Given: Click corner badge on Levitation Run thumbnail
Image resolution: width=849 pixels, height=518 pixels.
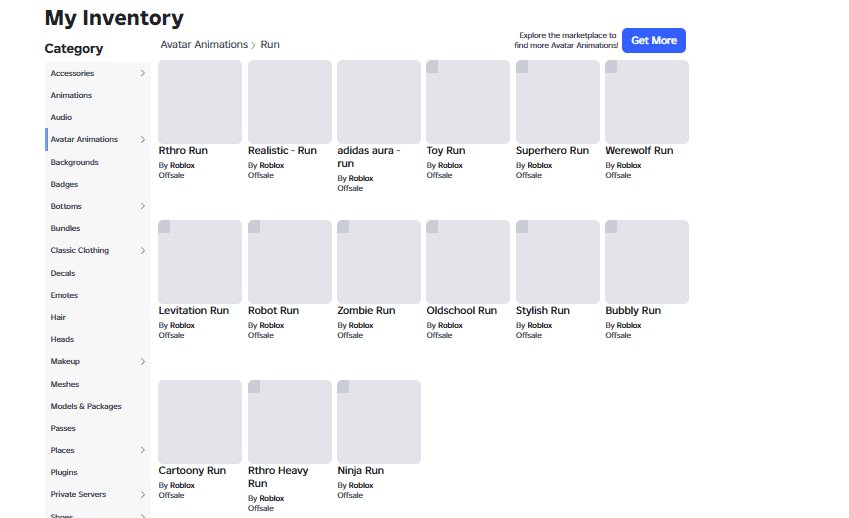Looking at the screenshot, I should (164, 227).
